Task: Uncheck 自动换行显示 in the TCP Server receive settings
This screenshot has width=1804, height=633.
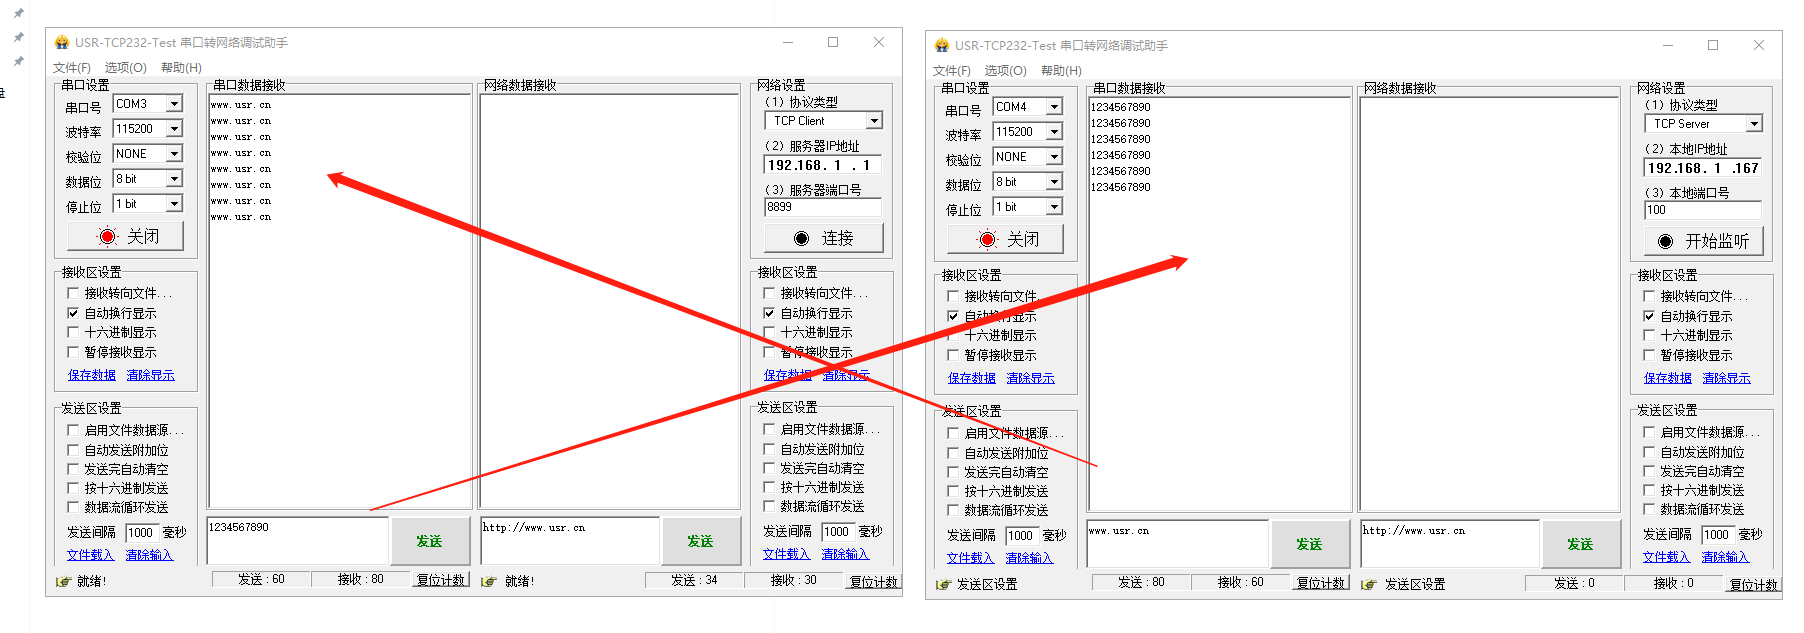Action: [1649, 316]
